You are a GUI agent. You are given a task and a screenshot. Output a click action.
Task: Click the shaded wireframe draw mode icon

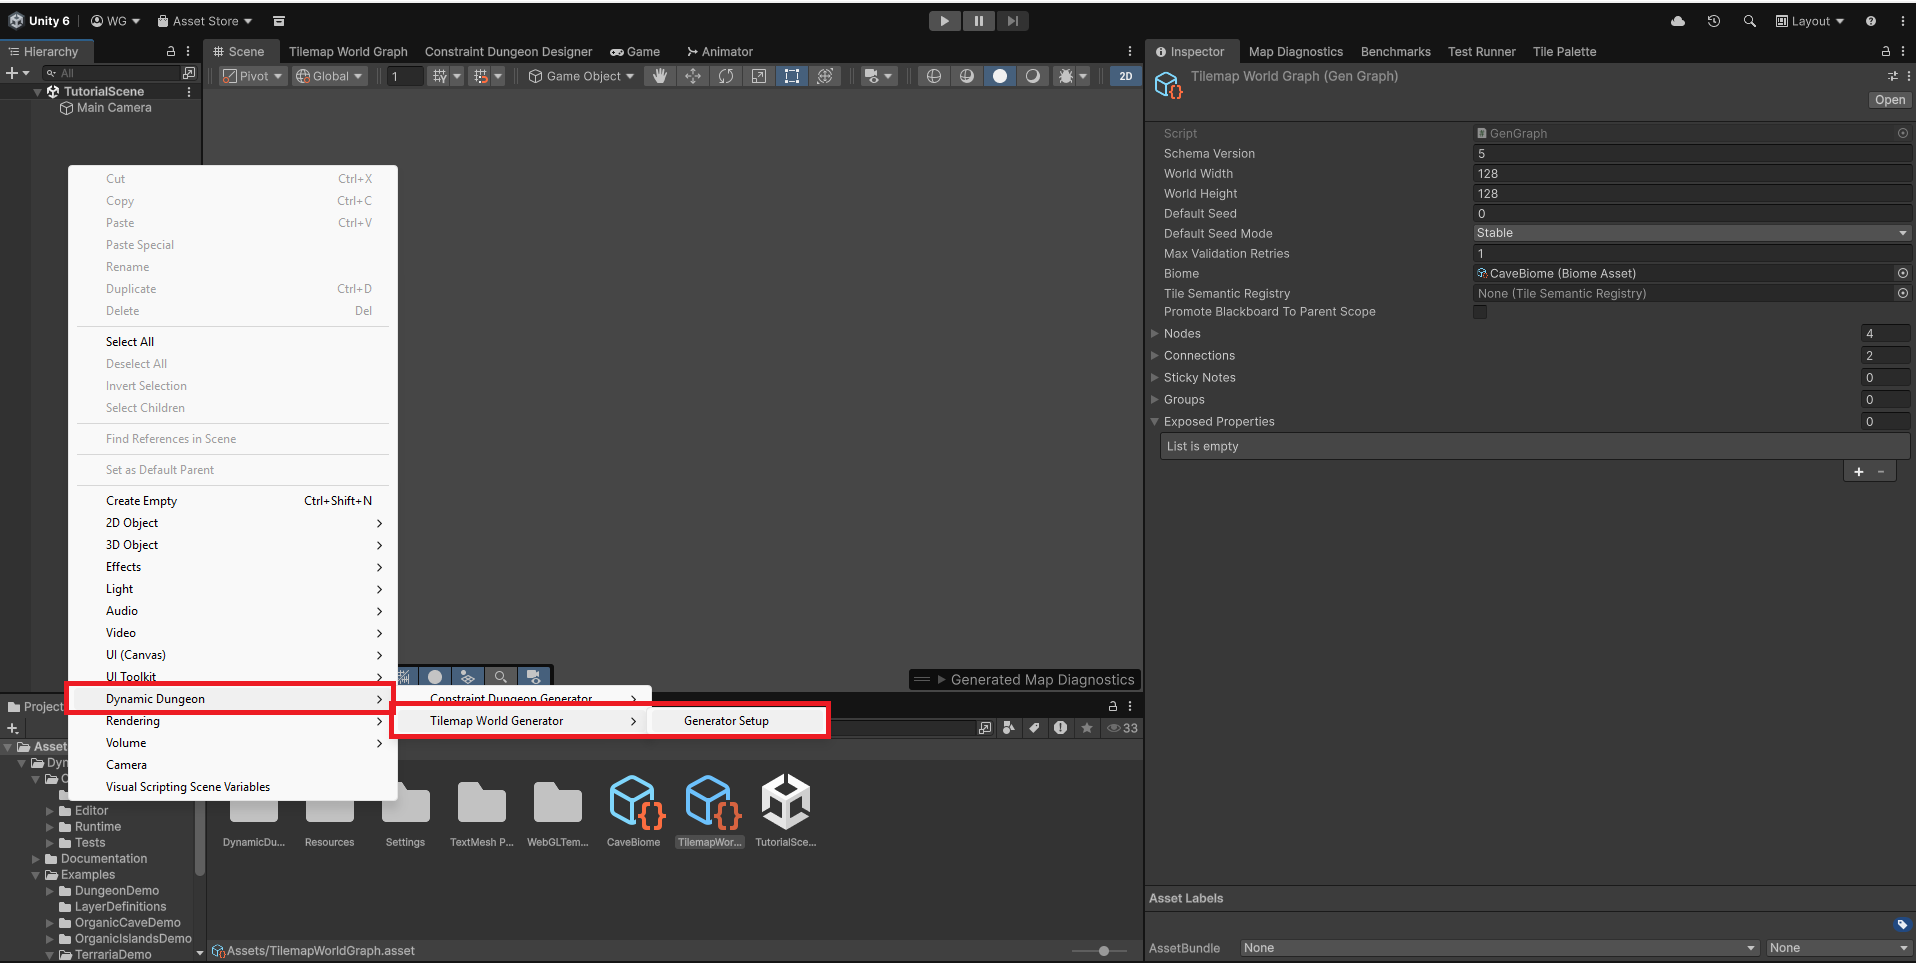(x=966, y=76)
